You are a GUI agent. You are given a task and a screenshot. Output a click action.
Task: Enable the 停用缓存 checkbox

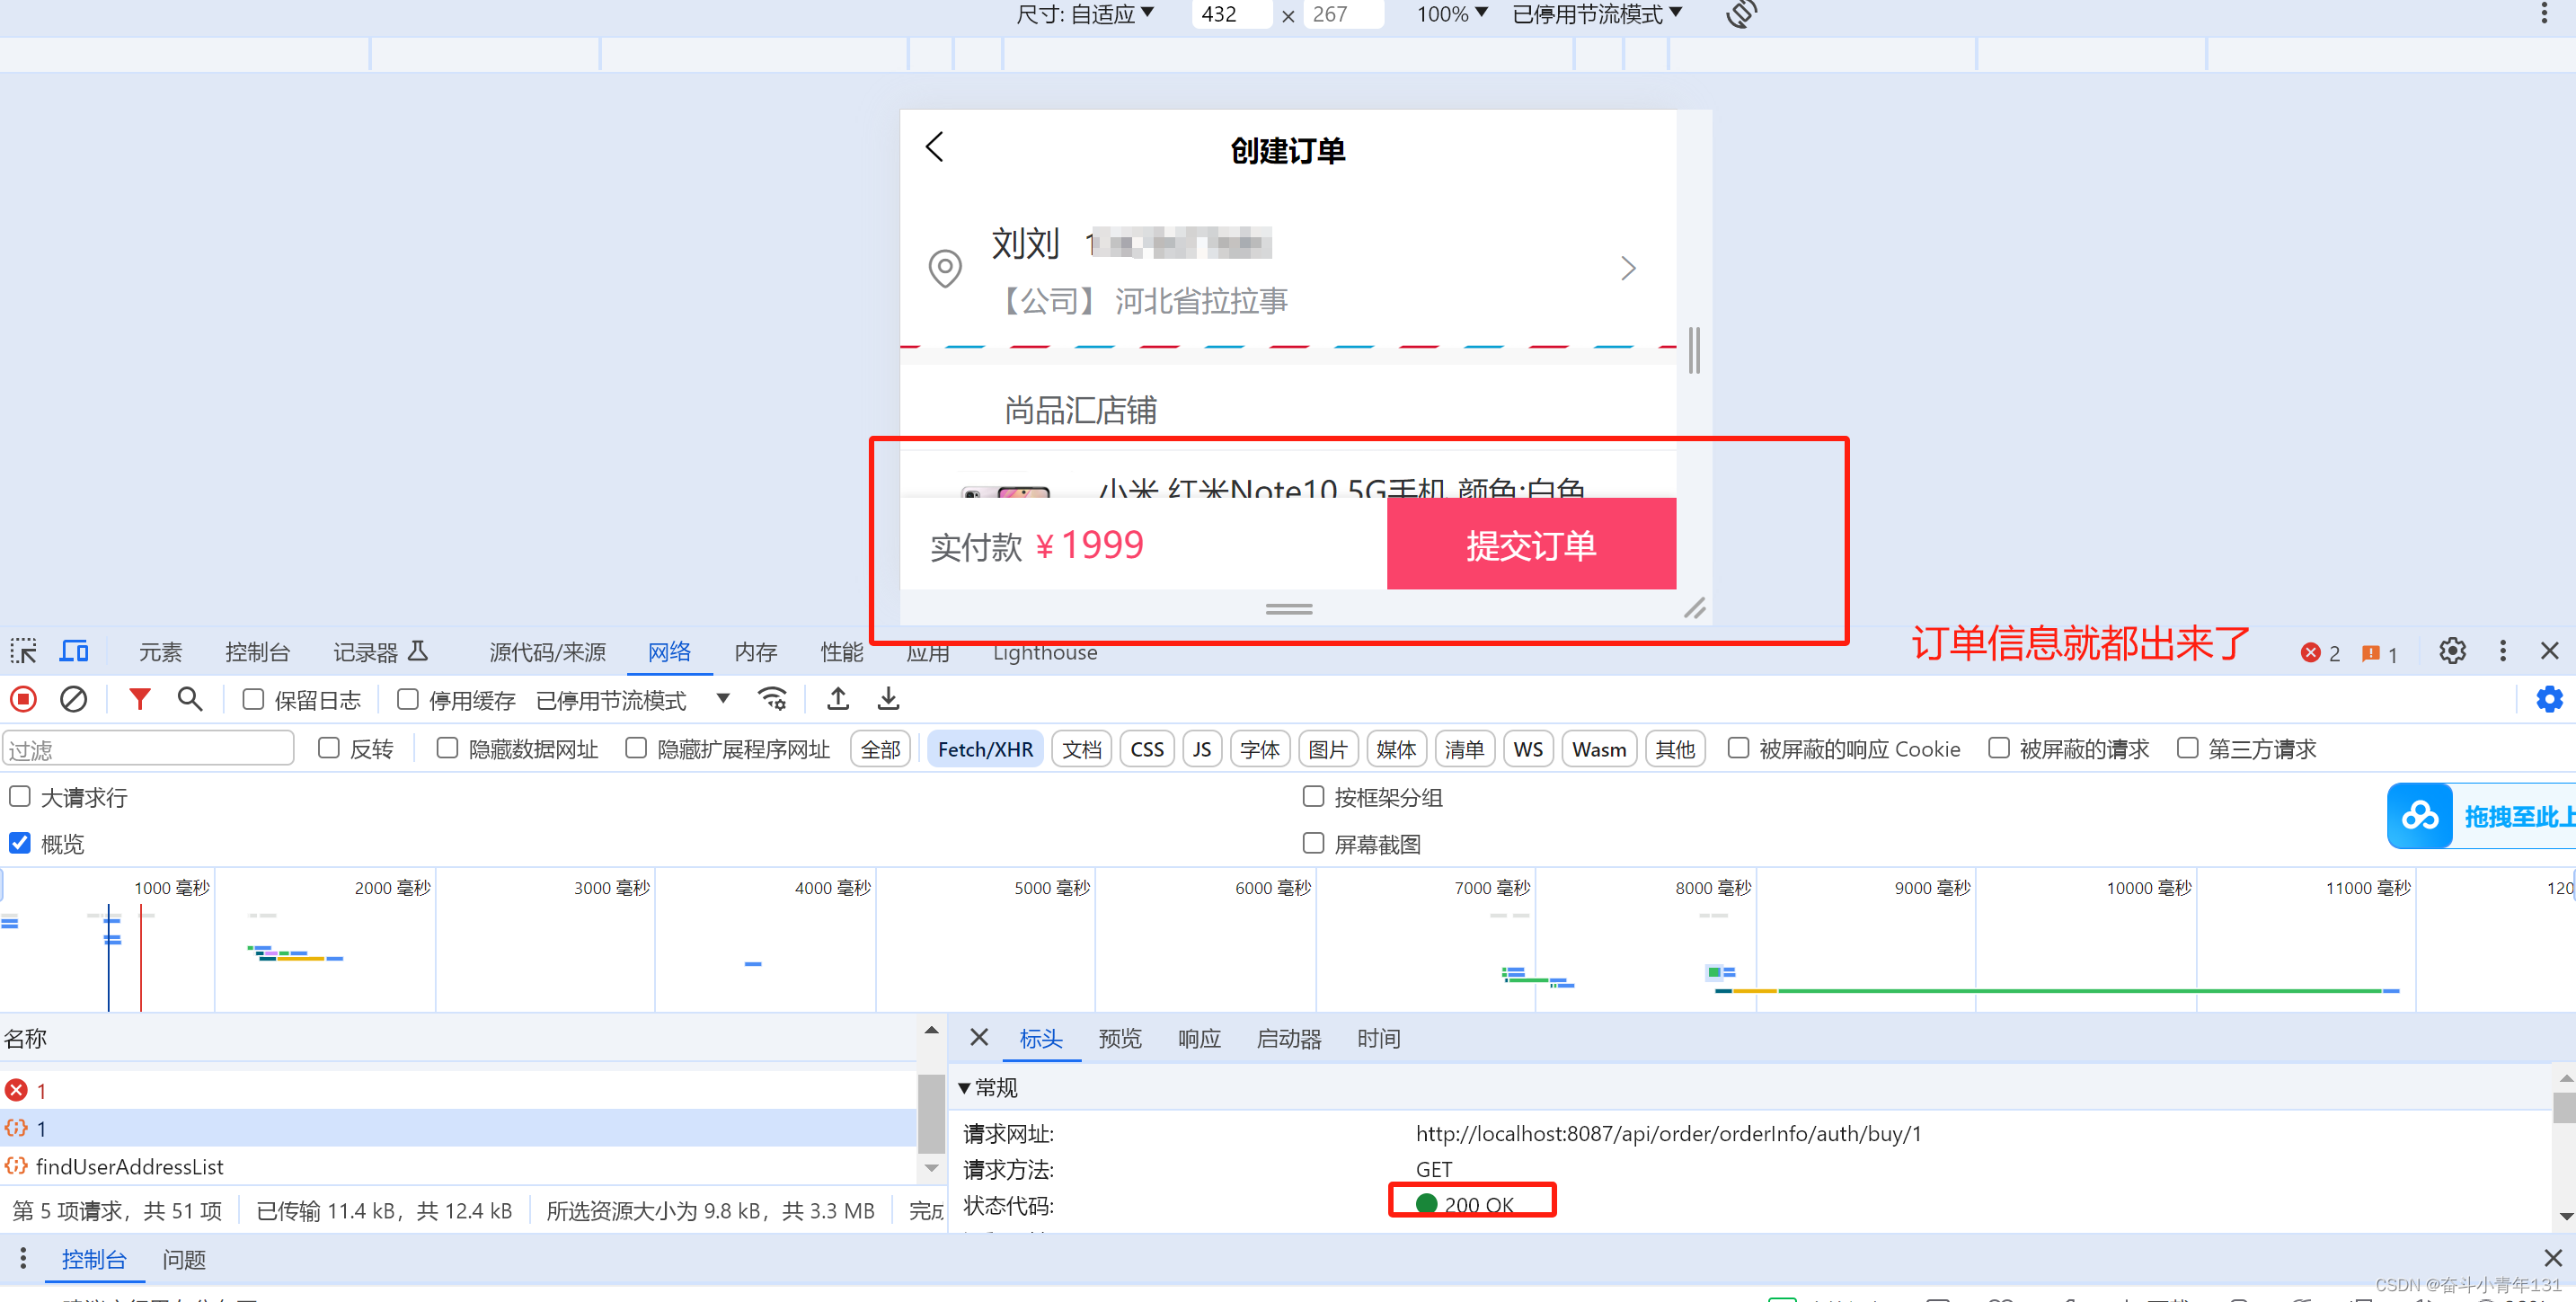pos(408,700)
